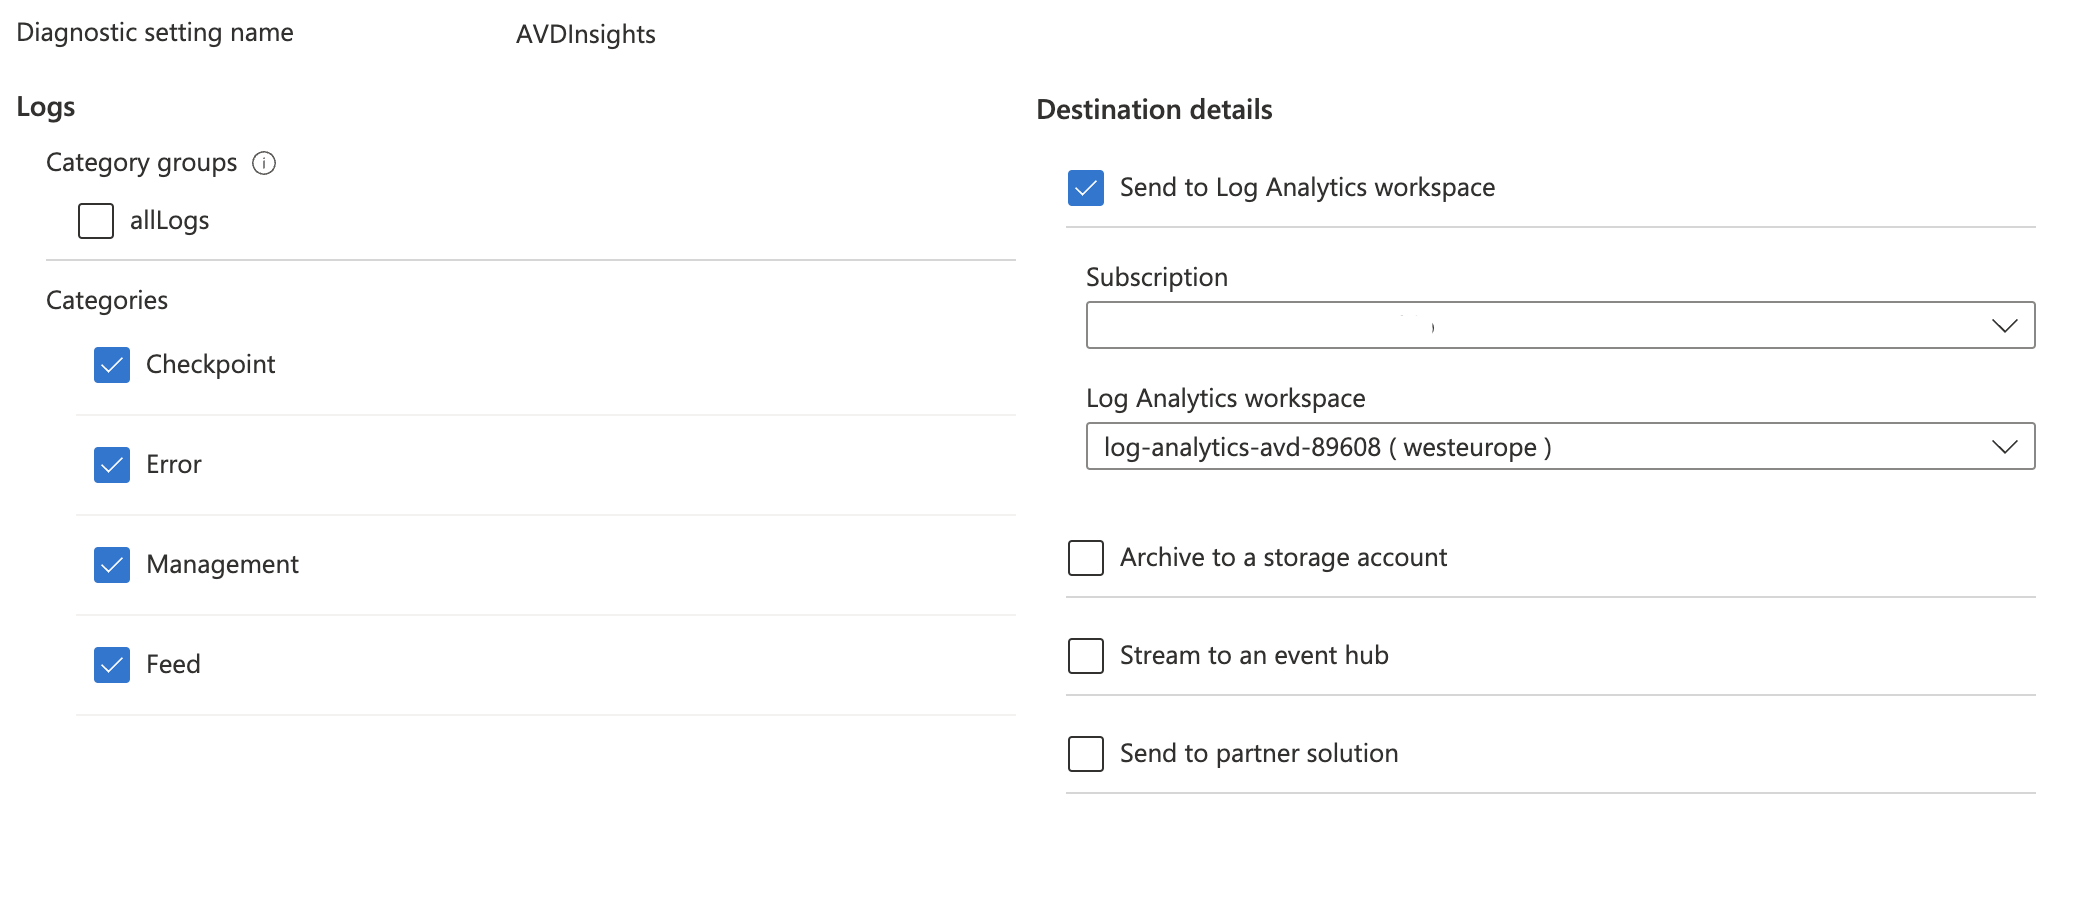
Task: Enable the allLogs category group
Action: 95,220
